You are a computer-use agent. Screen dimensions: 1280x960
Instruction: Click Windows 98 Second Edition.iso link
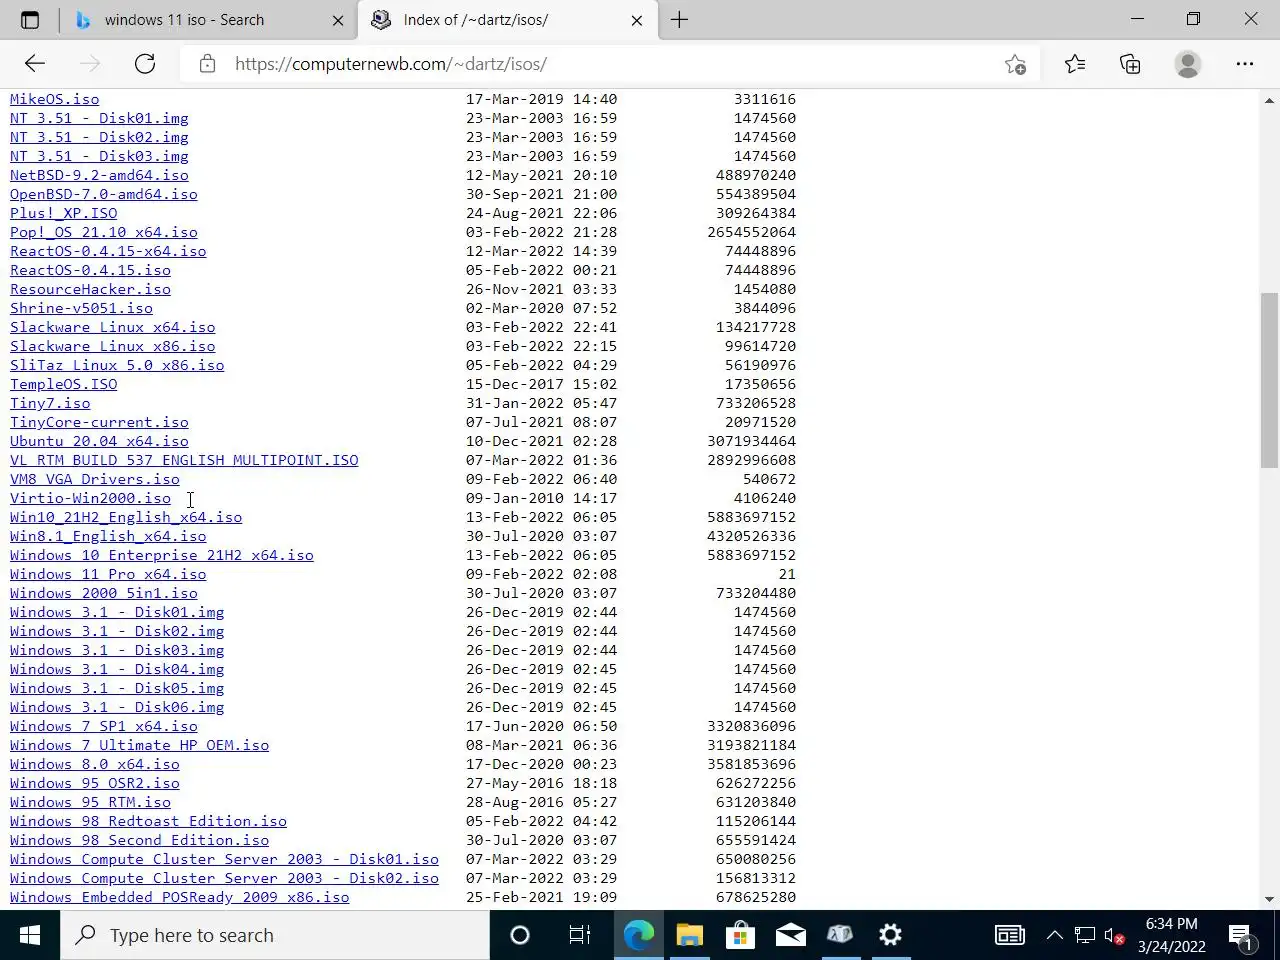pos(139,840)
